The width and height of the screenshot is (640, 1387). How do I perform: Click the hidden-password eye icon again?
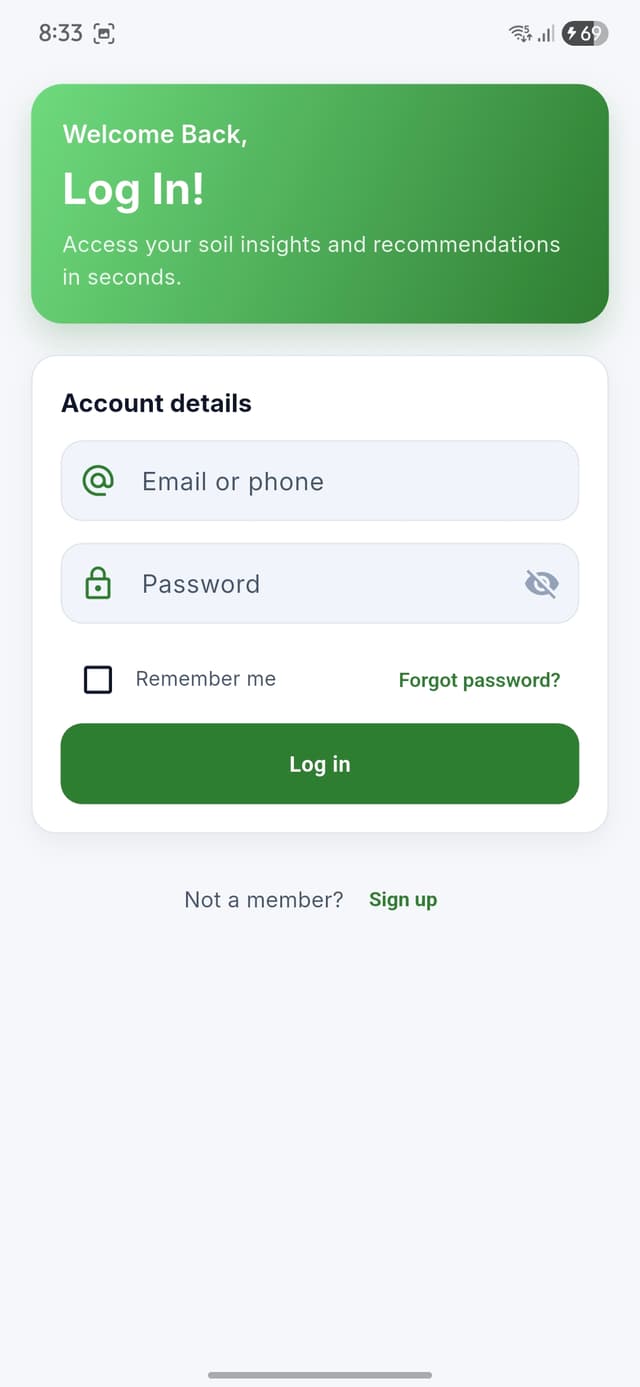[541, 583]
